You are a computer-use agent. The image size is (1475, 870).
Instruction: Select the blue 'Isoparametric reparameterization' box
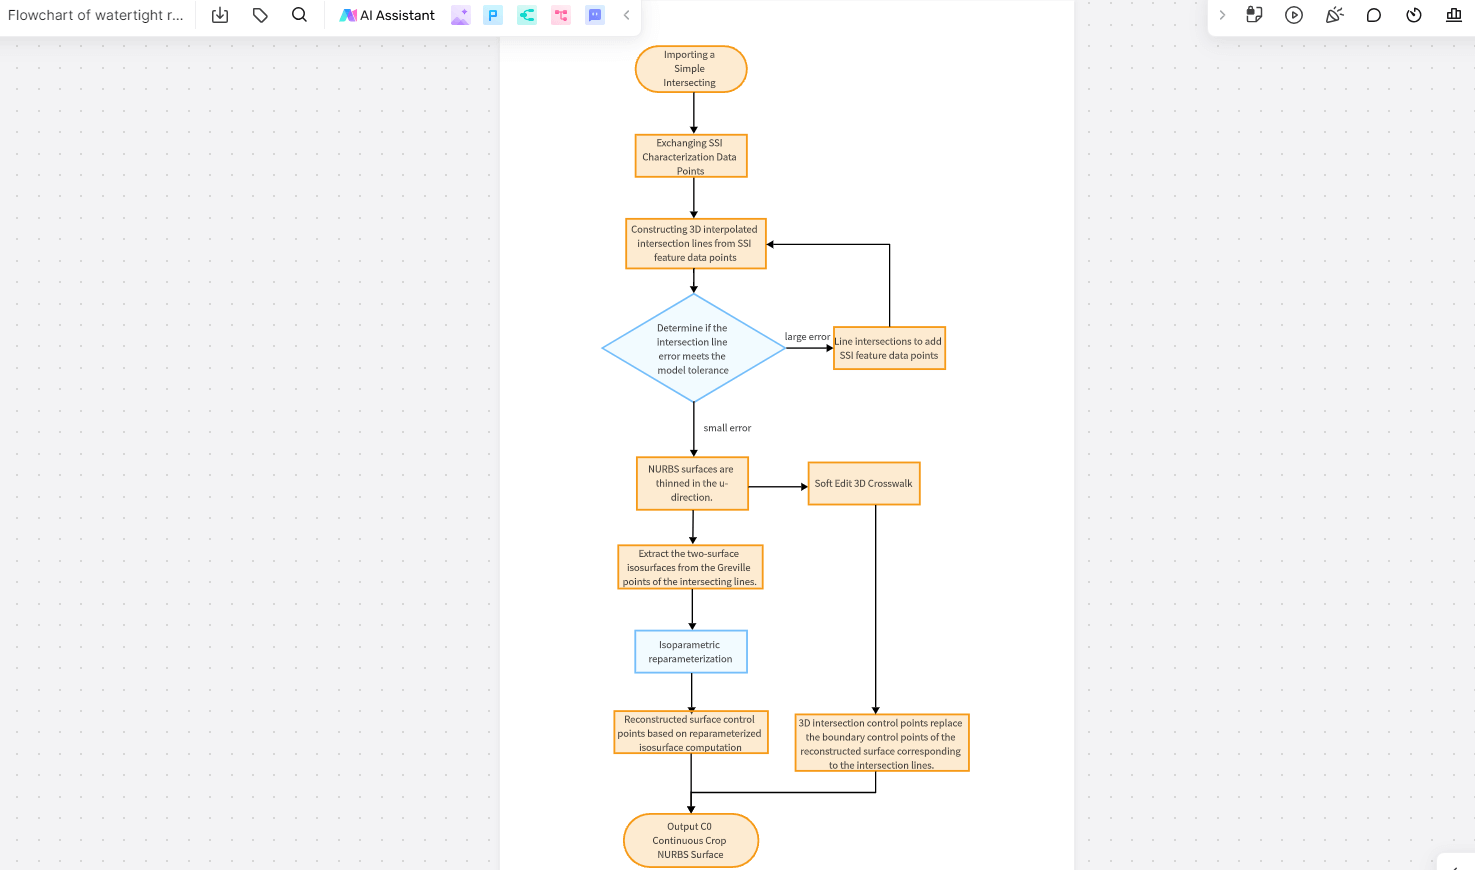pyautogui.click(x=691, y=651)
